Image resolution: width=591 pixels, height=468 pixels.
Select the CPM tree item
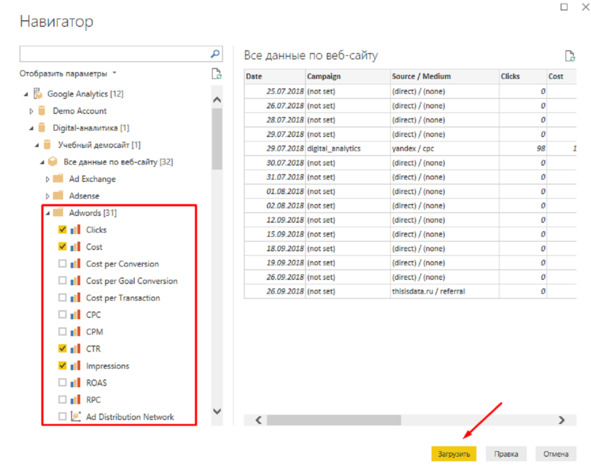coord(94,332)
